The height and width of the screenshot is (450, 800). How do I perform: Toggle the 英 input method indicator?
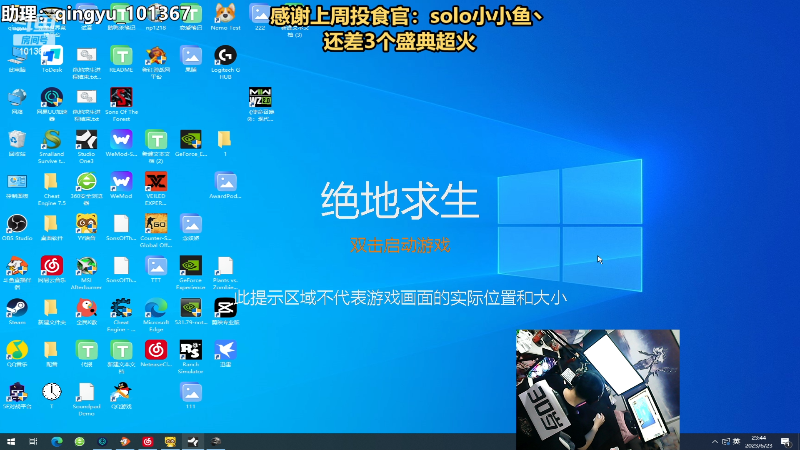(x=736, y=442)
